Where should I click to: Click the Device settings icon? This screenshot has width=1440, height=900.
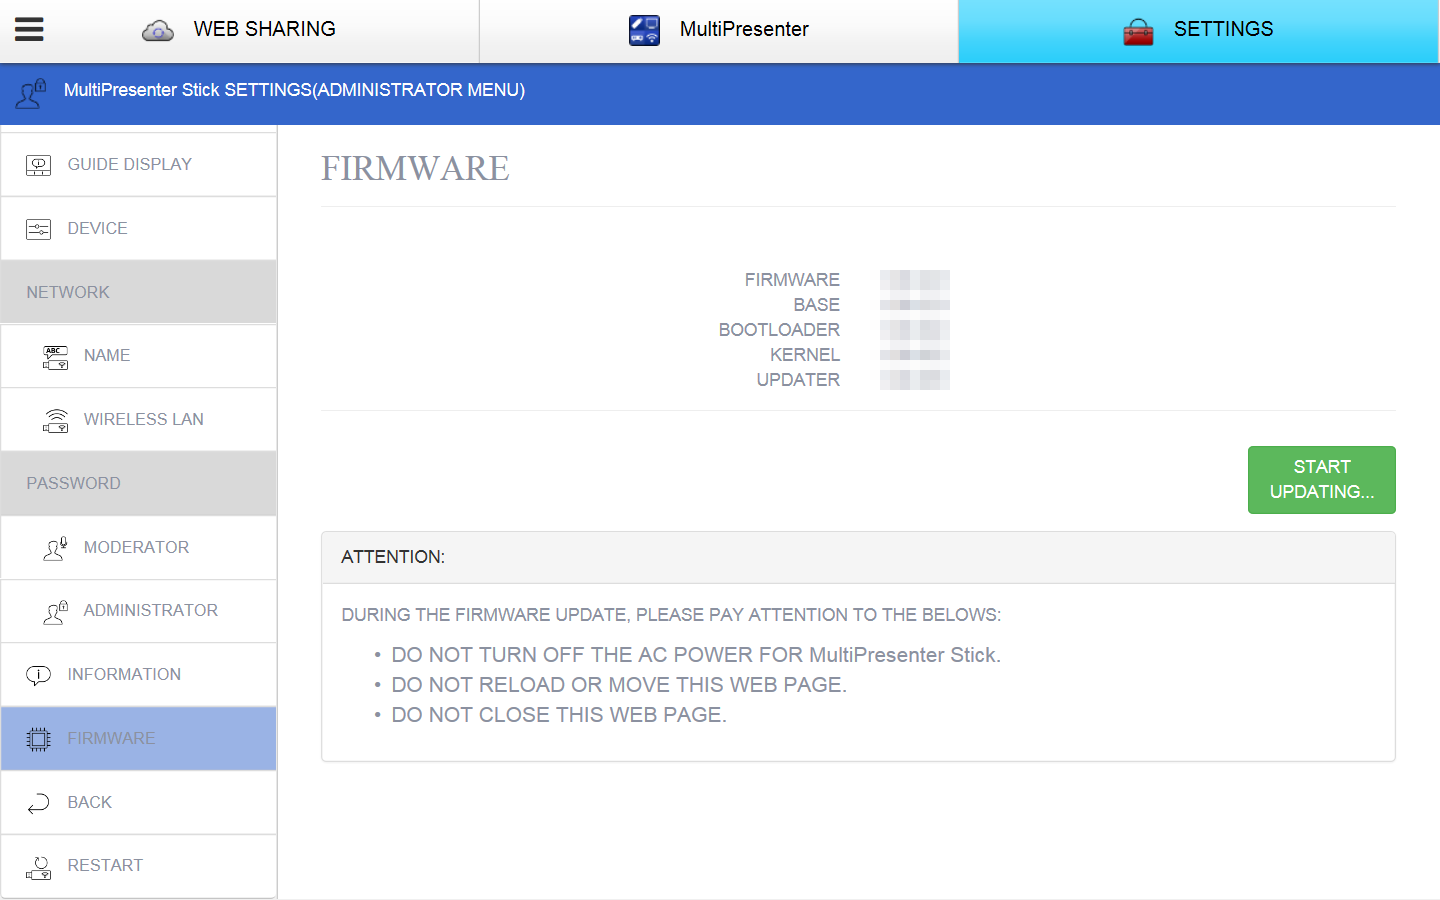[38, 228]
